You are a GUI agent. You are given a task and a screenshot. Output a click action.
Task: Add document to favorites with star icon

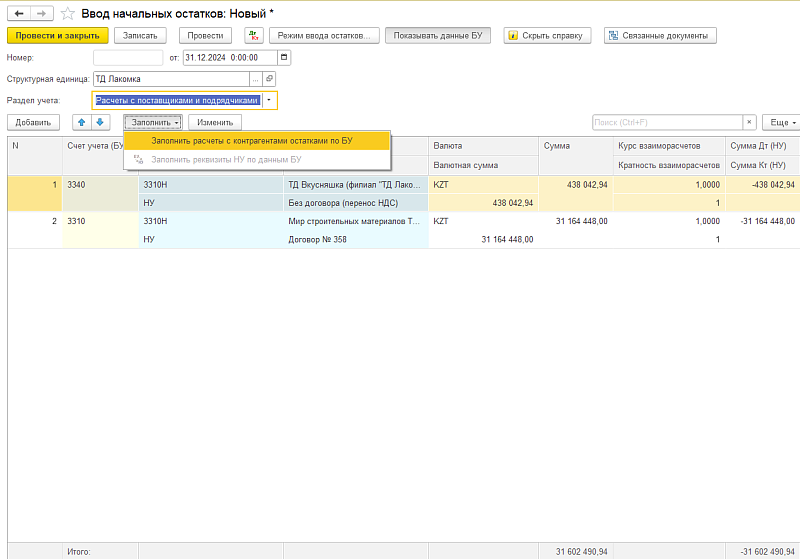pos(68,13)
